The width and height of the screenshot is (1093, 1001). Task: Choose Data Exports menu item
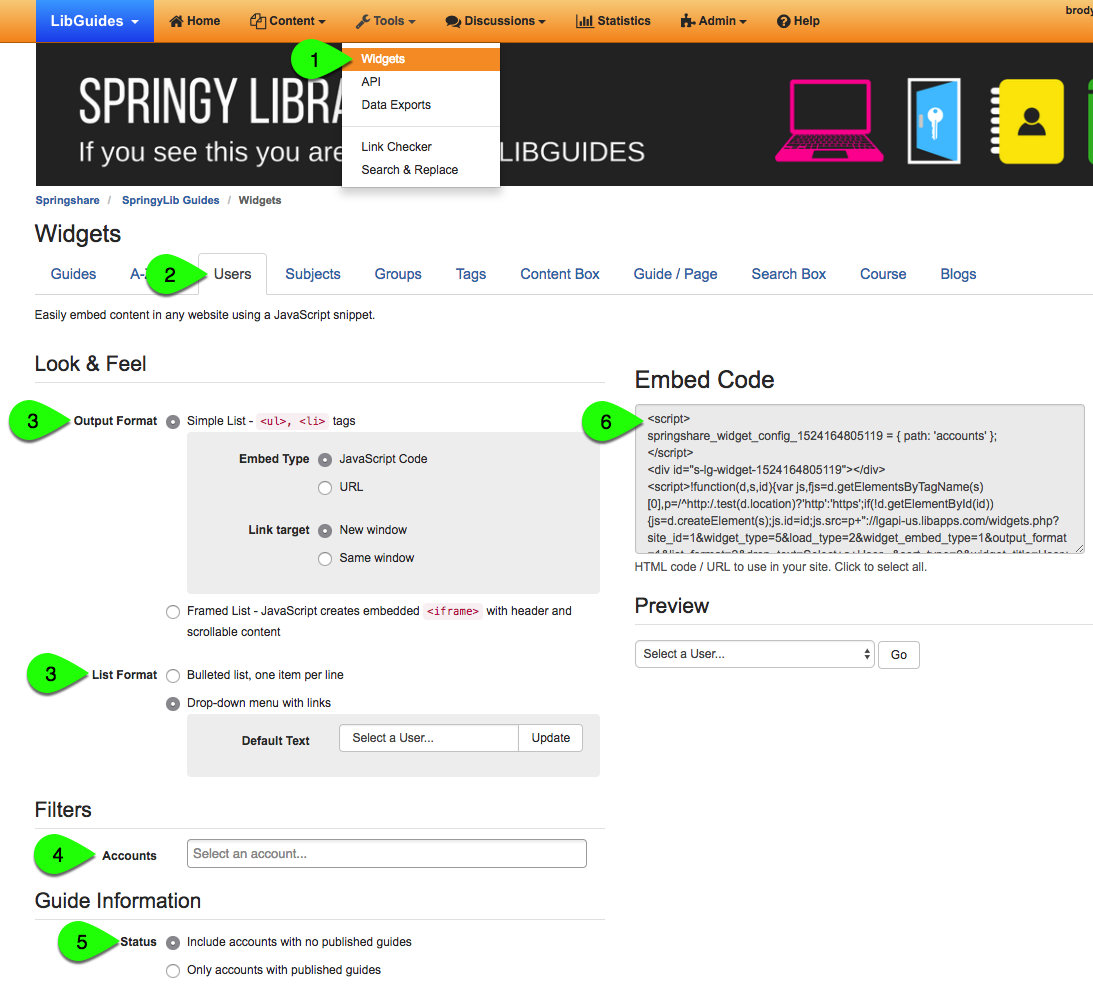[x=421, y=105]
